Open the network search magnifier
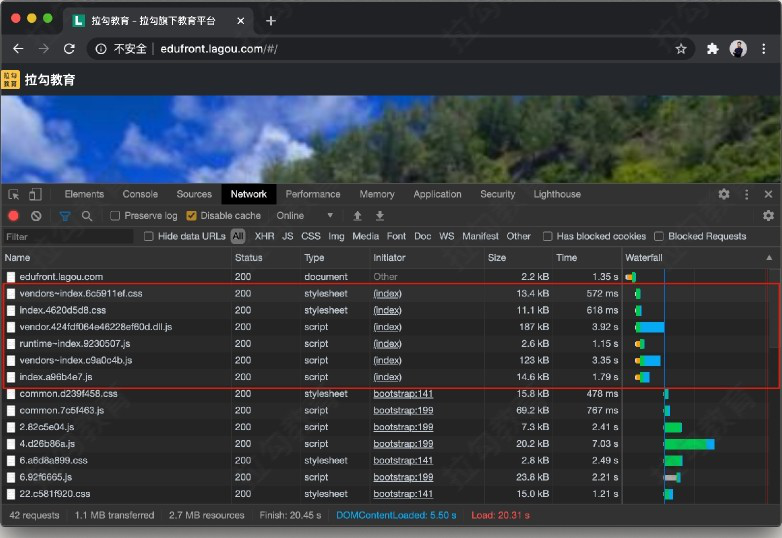 (87, 216)
